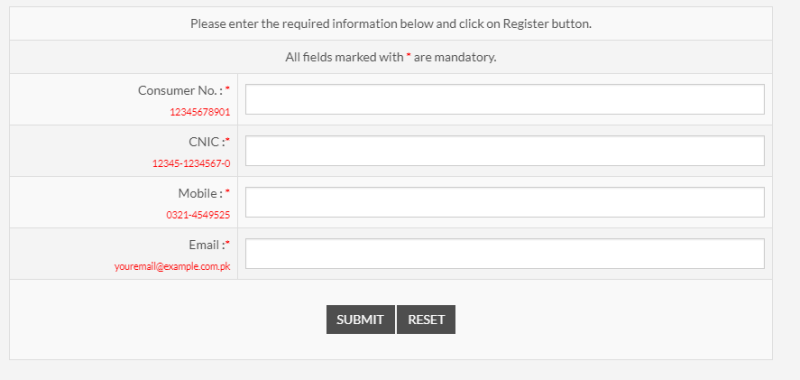Click the red asterisk beside Consumer No.
This screenshot has height=380, width=800.
228,89
